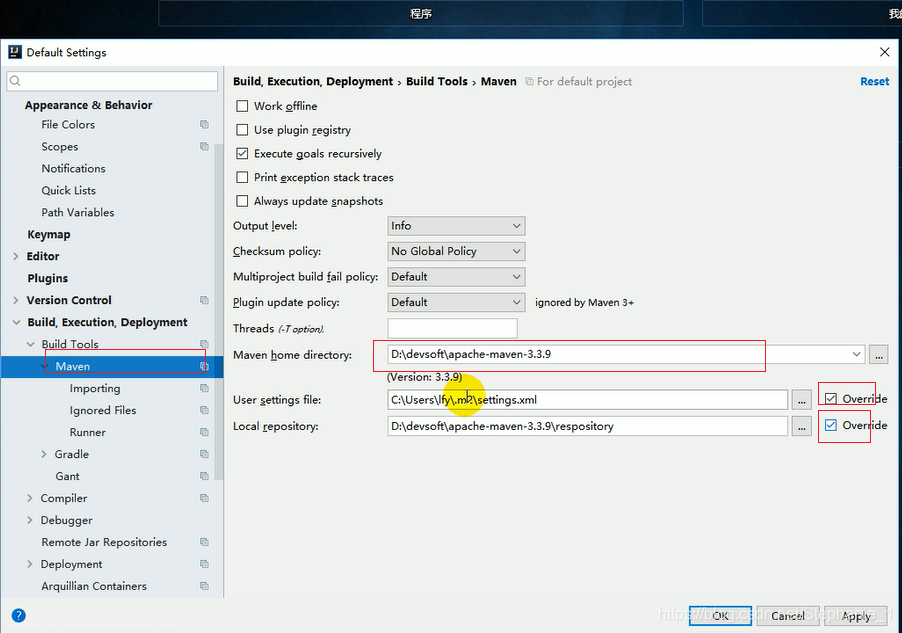Expand the Debugger tree node
Viewport: 902px width, 633px height.
click(30, 520)
